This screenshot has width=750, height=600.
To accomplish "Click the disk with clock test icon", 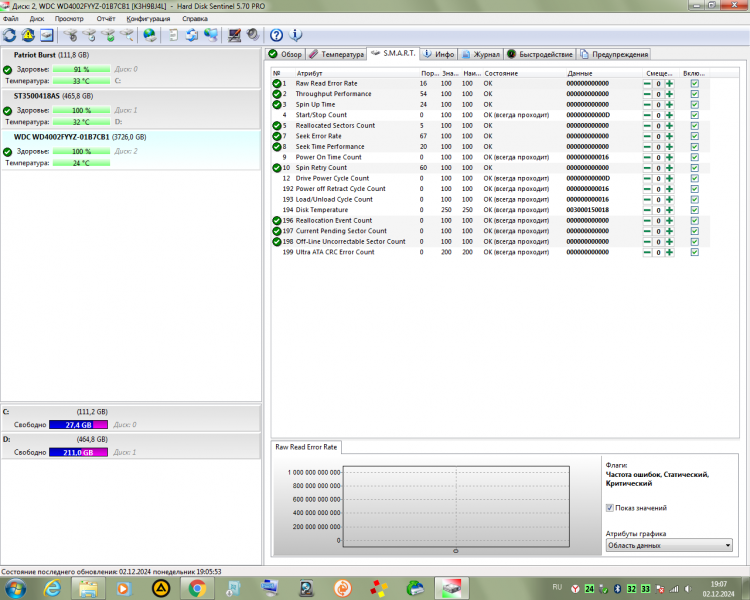I will 89,35.
